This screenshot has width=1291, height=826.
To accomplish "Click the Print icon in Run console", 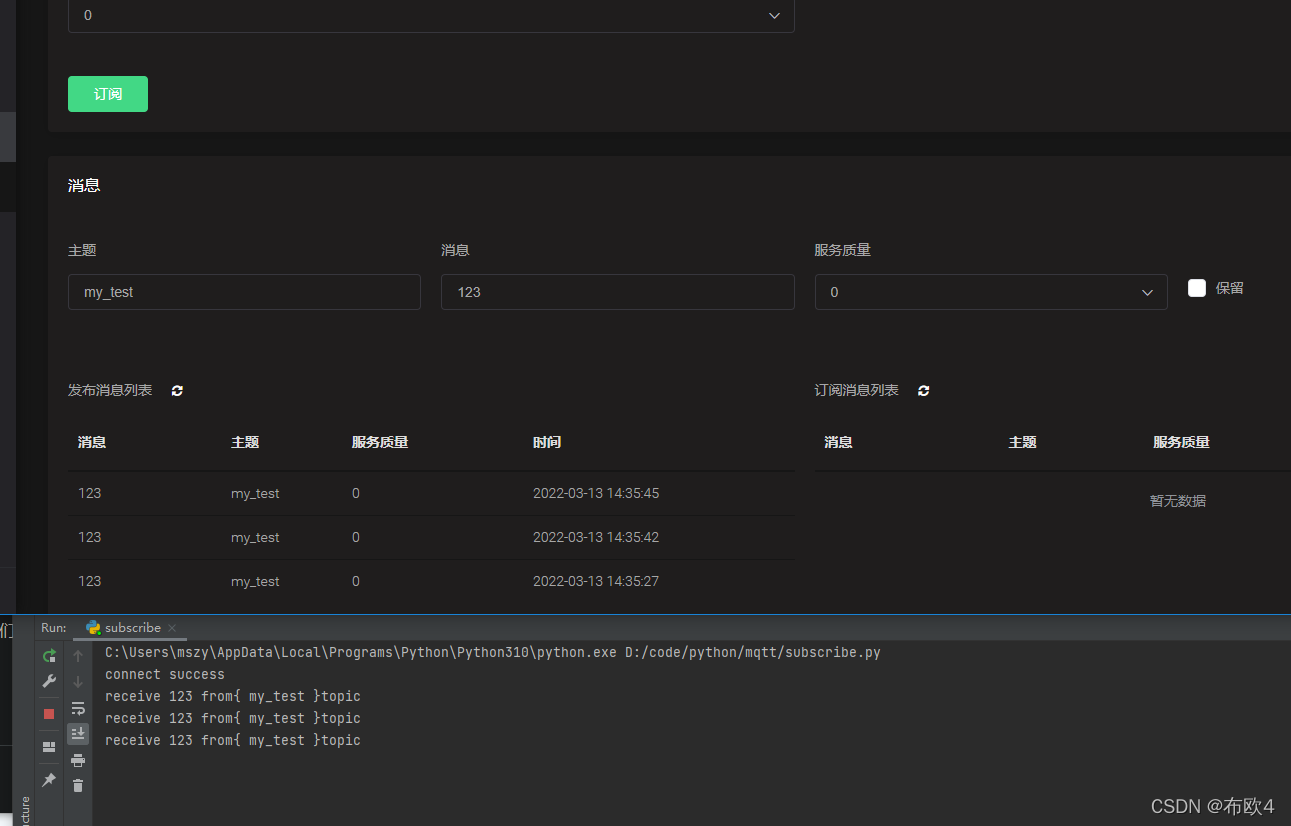I will (78, 760).
